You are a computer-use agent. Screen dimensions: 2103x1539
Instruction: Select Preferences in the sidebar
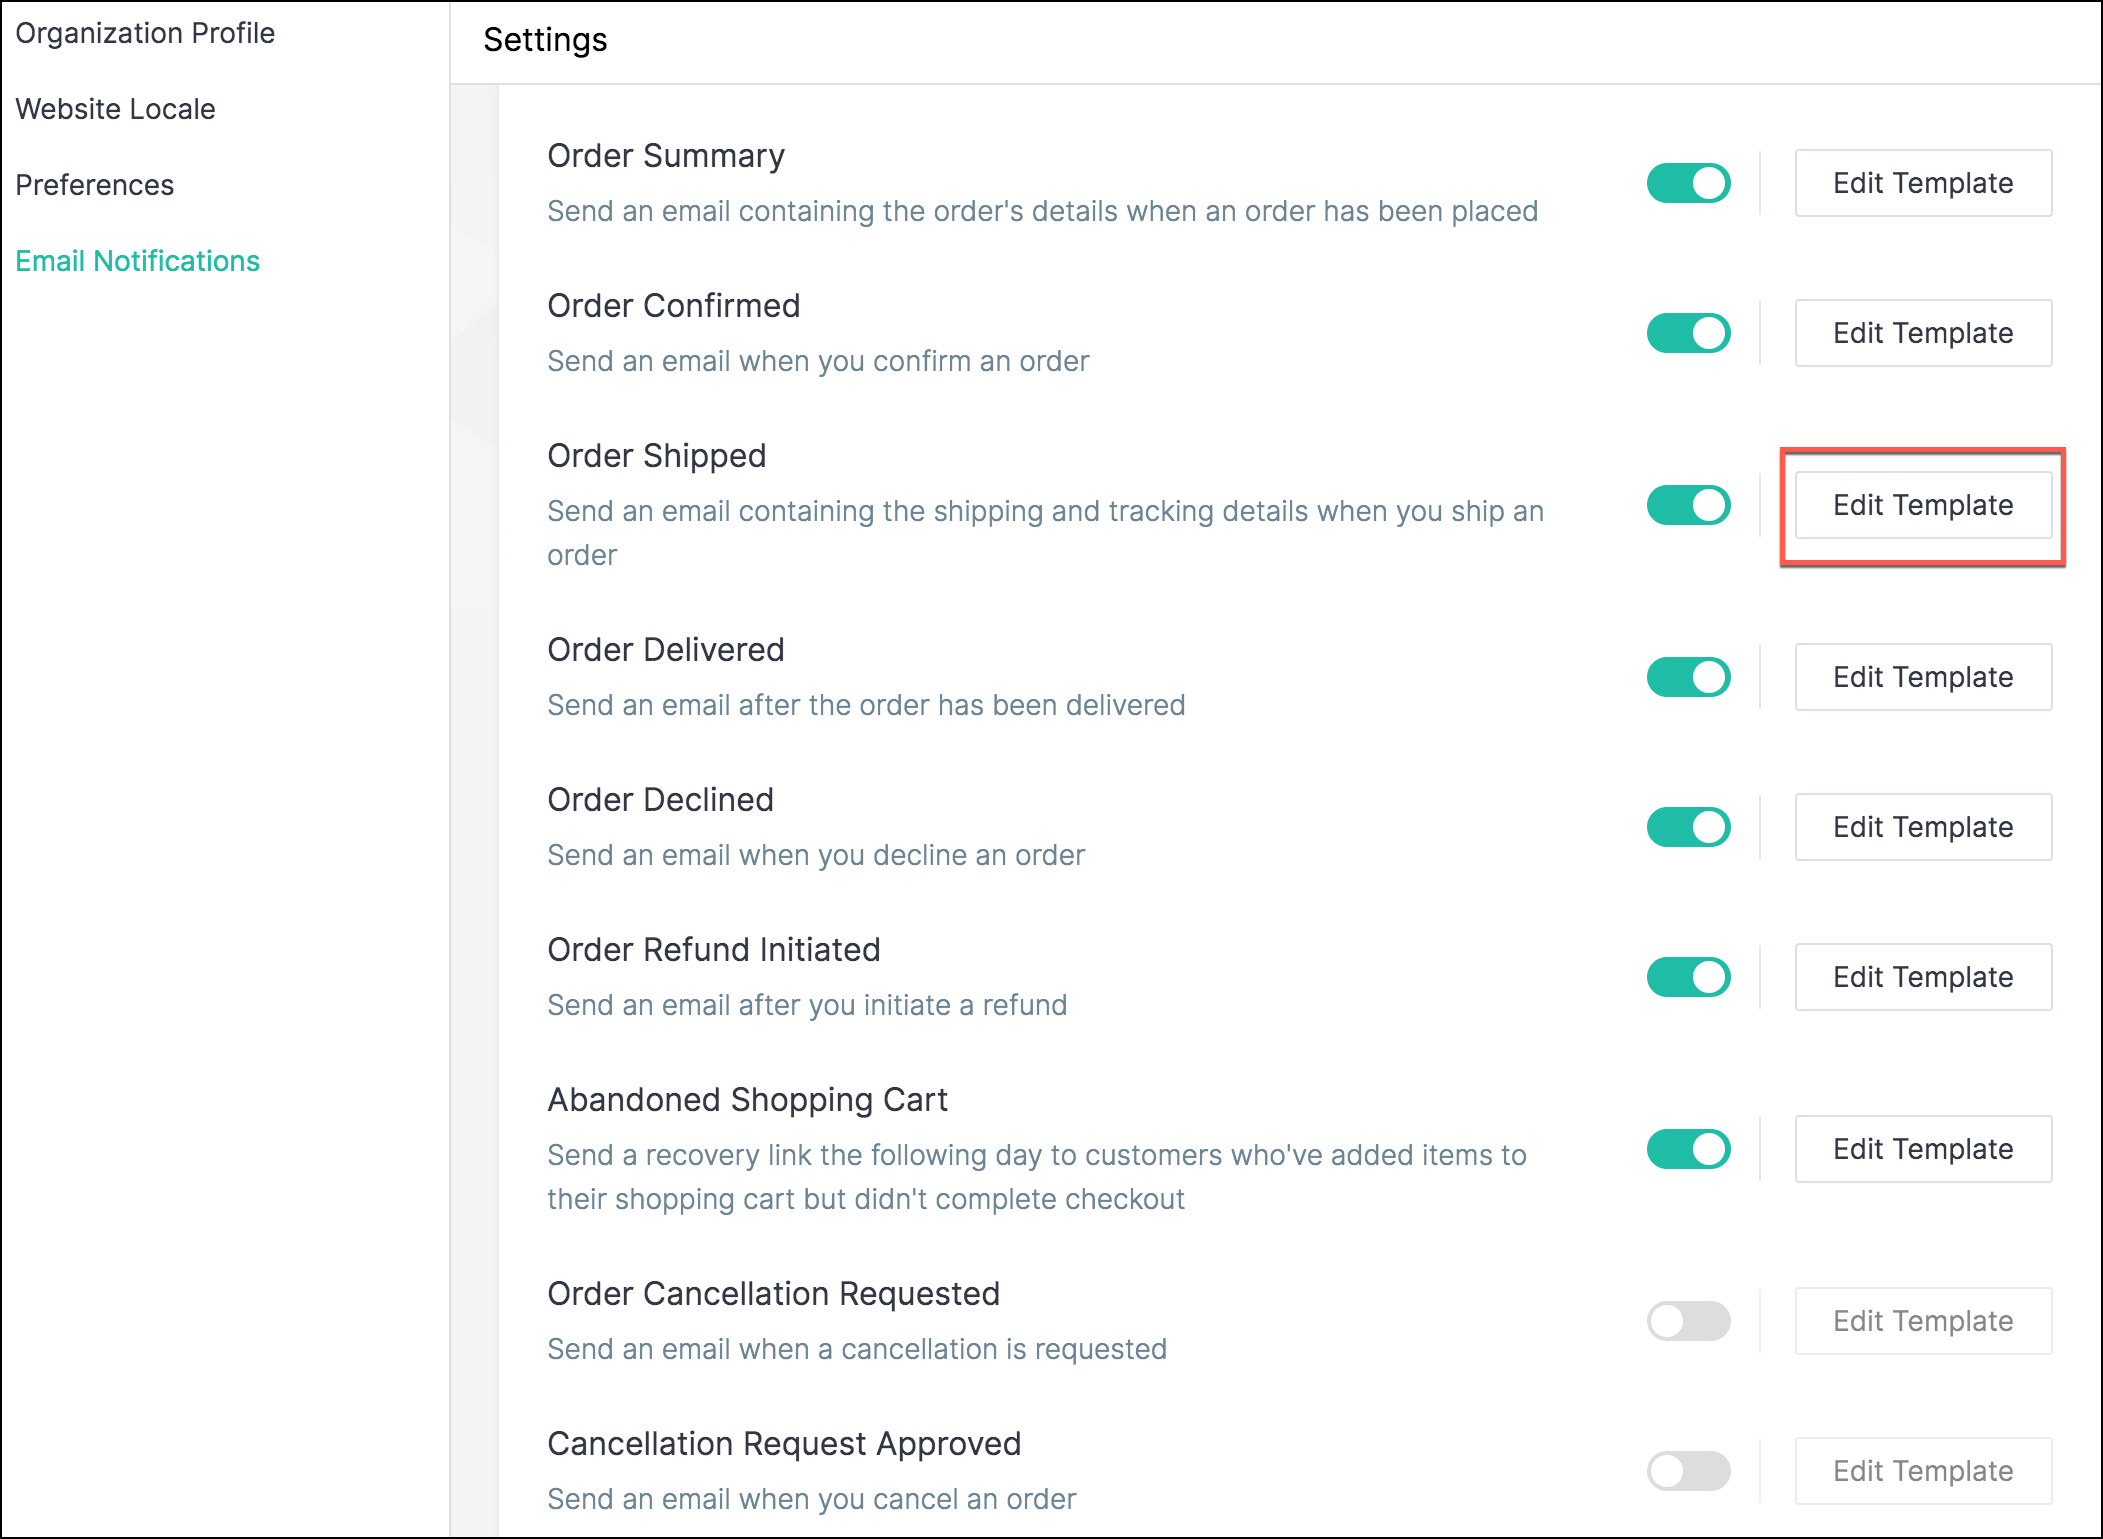(95, 186)
